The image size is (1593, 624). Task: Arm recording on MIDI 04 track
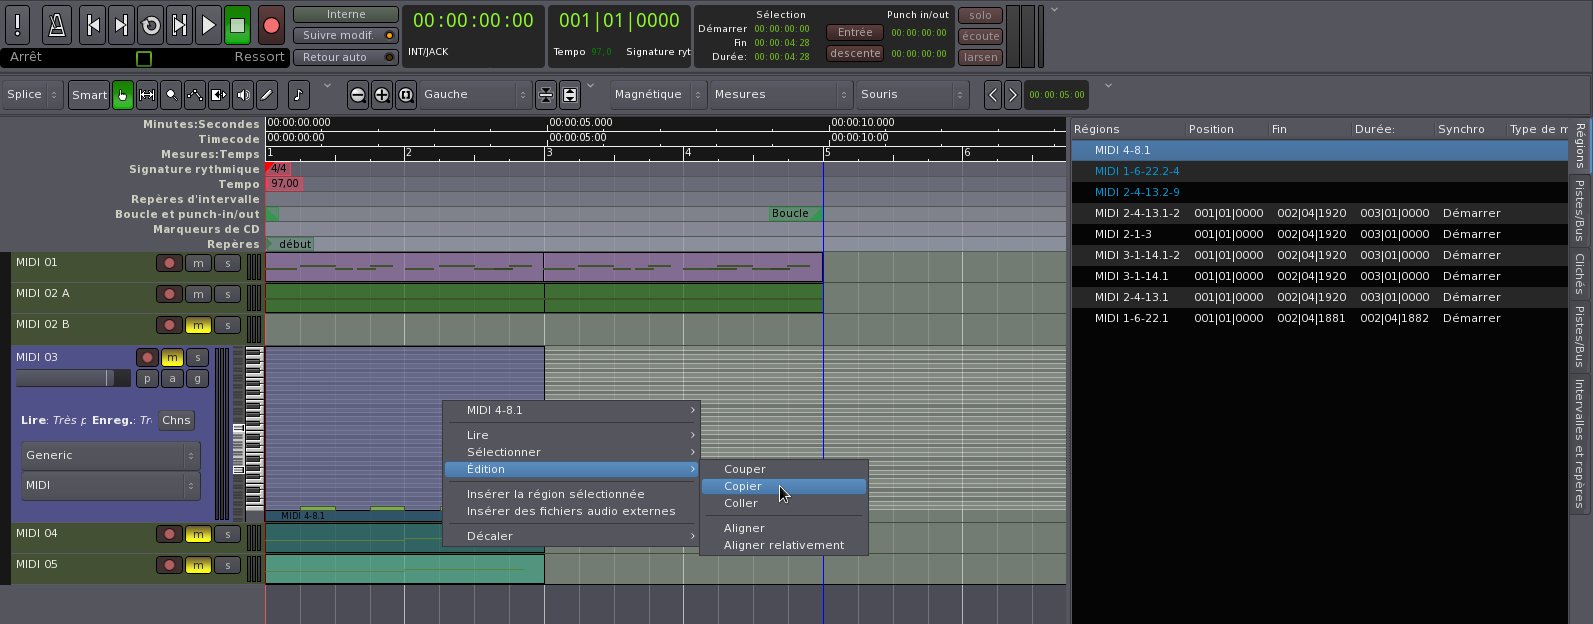click(169, 535)
